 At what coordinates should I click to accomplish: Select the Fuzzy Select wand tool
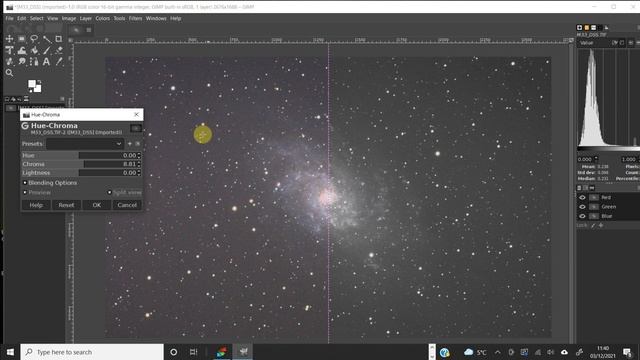47,39
